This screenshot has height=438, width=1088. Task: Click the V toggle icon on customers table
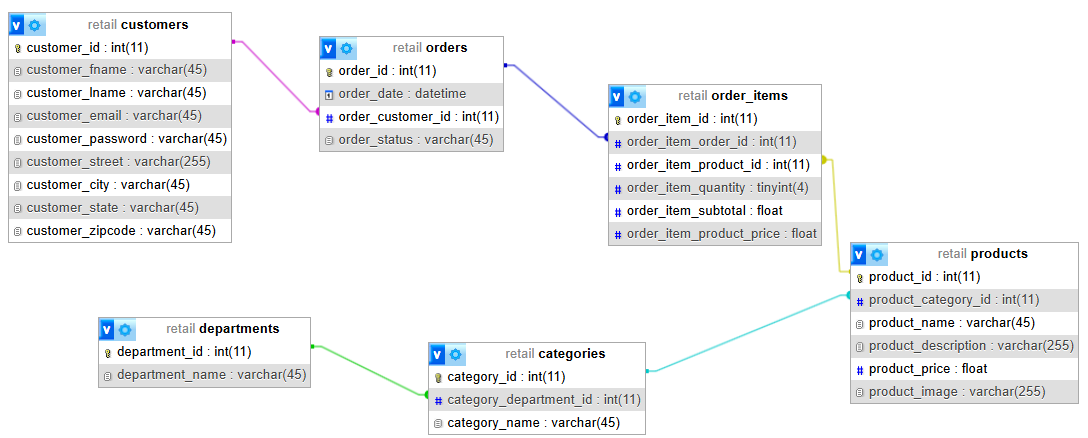coord(17,26)
